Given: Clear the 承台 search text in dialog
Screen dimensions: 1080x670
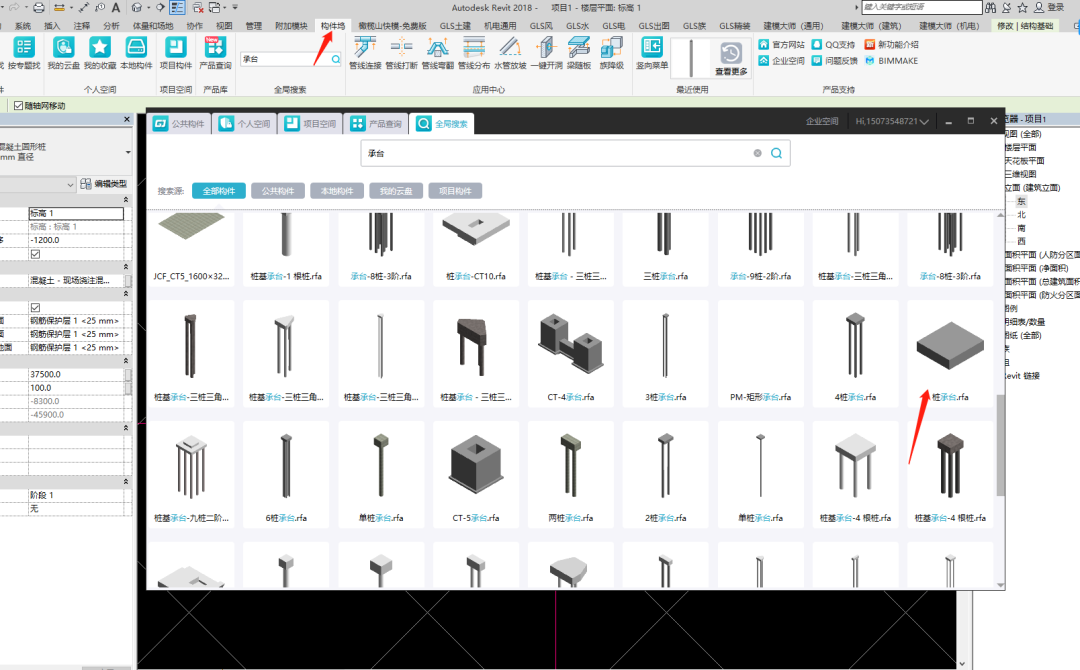Looking at the screenshot, I should tap(758, 153).
